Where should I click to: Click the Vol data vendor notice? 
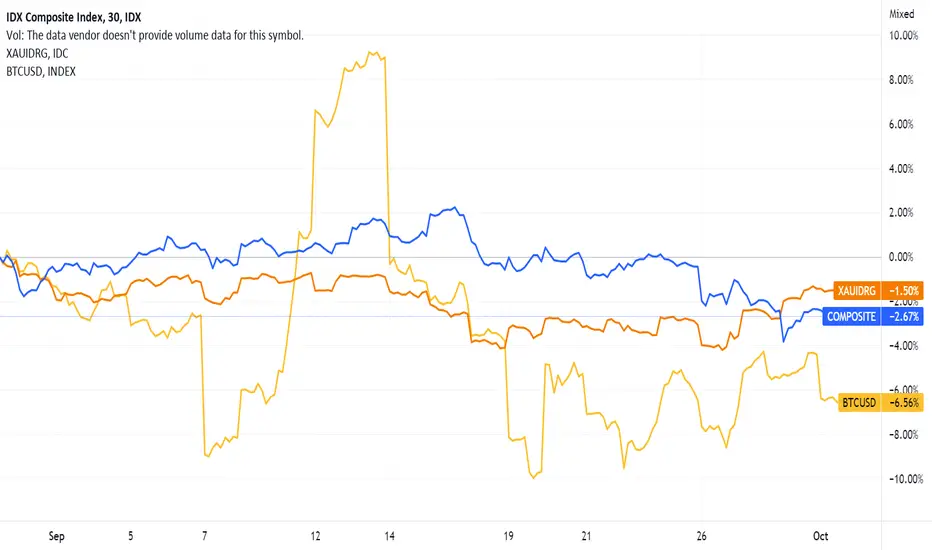pyautogui.click(x=155, y=35)
